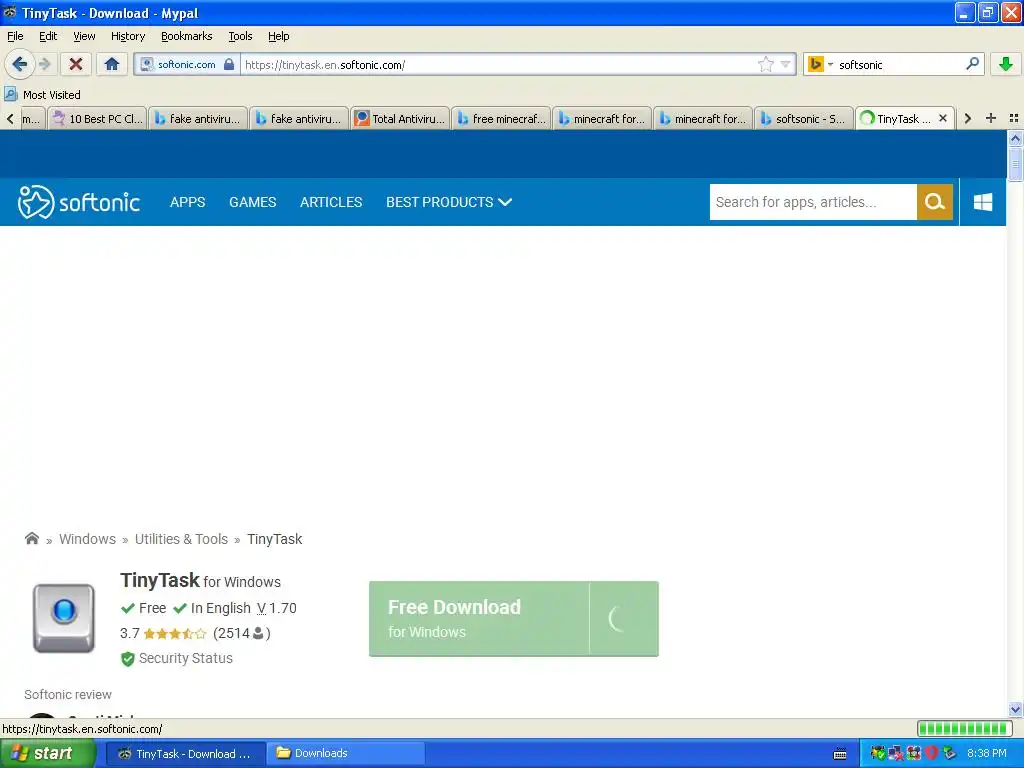The image size is (1024, 768).
Task: Bookmark this page with the star icon
Action: [x=765, y=64]
